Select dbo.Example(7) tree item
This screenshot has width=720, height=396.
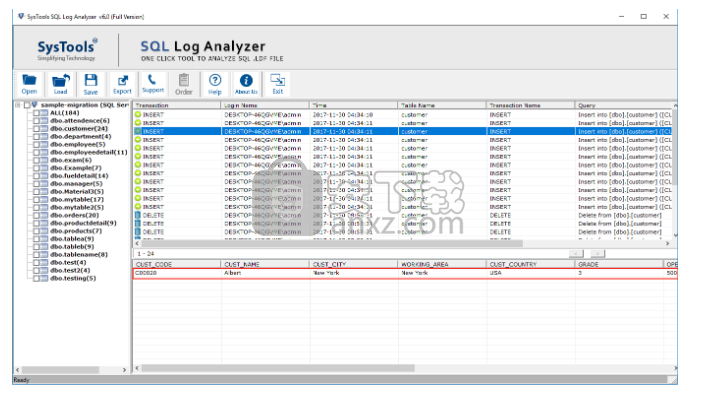click(x=76, y=168)
